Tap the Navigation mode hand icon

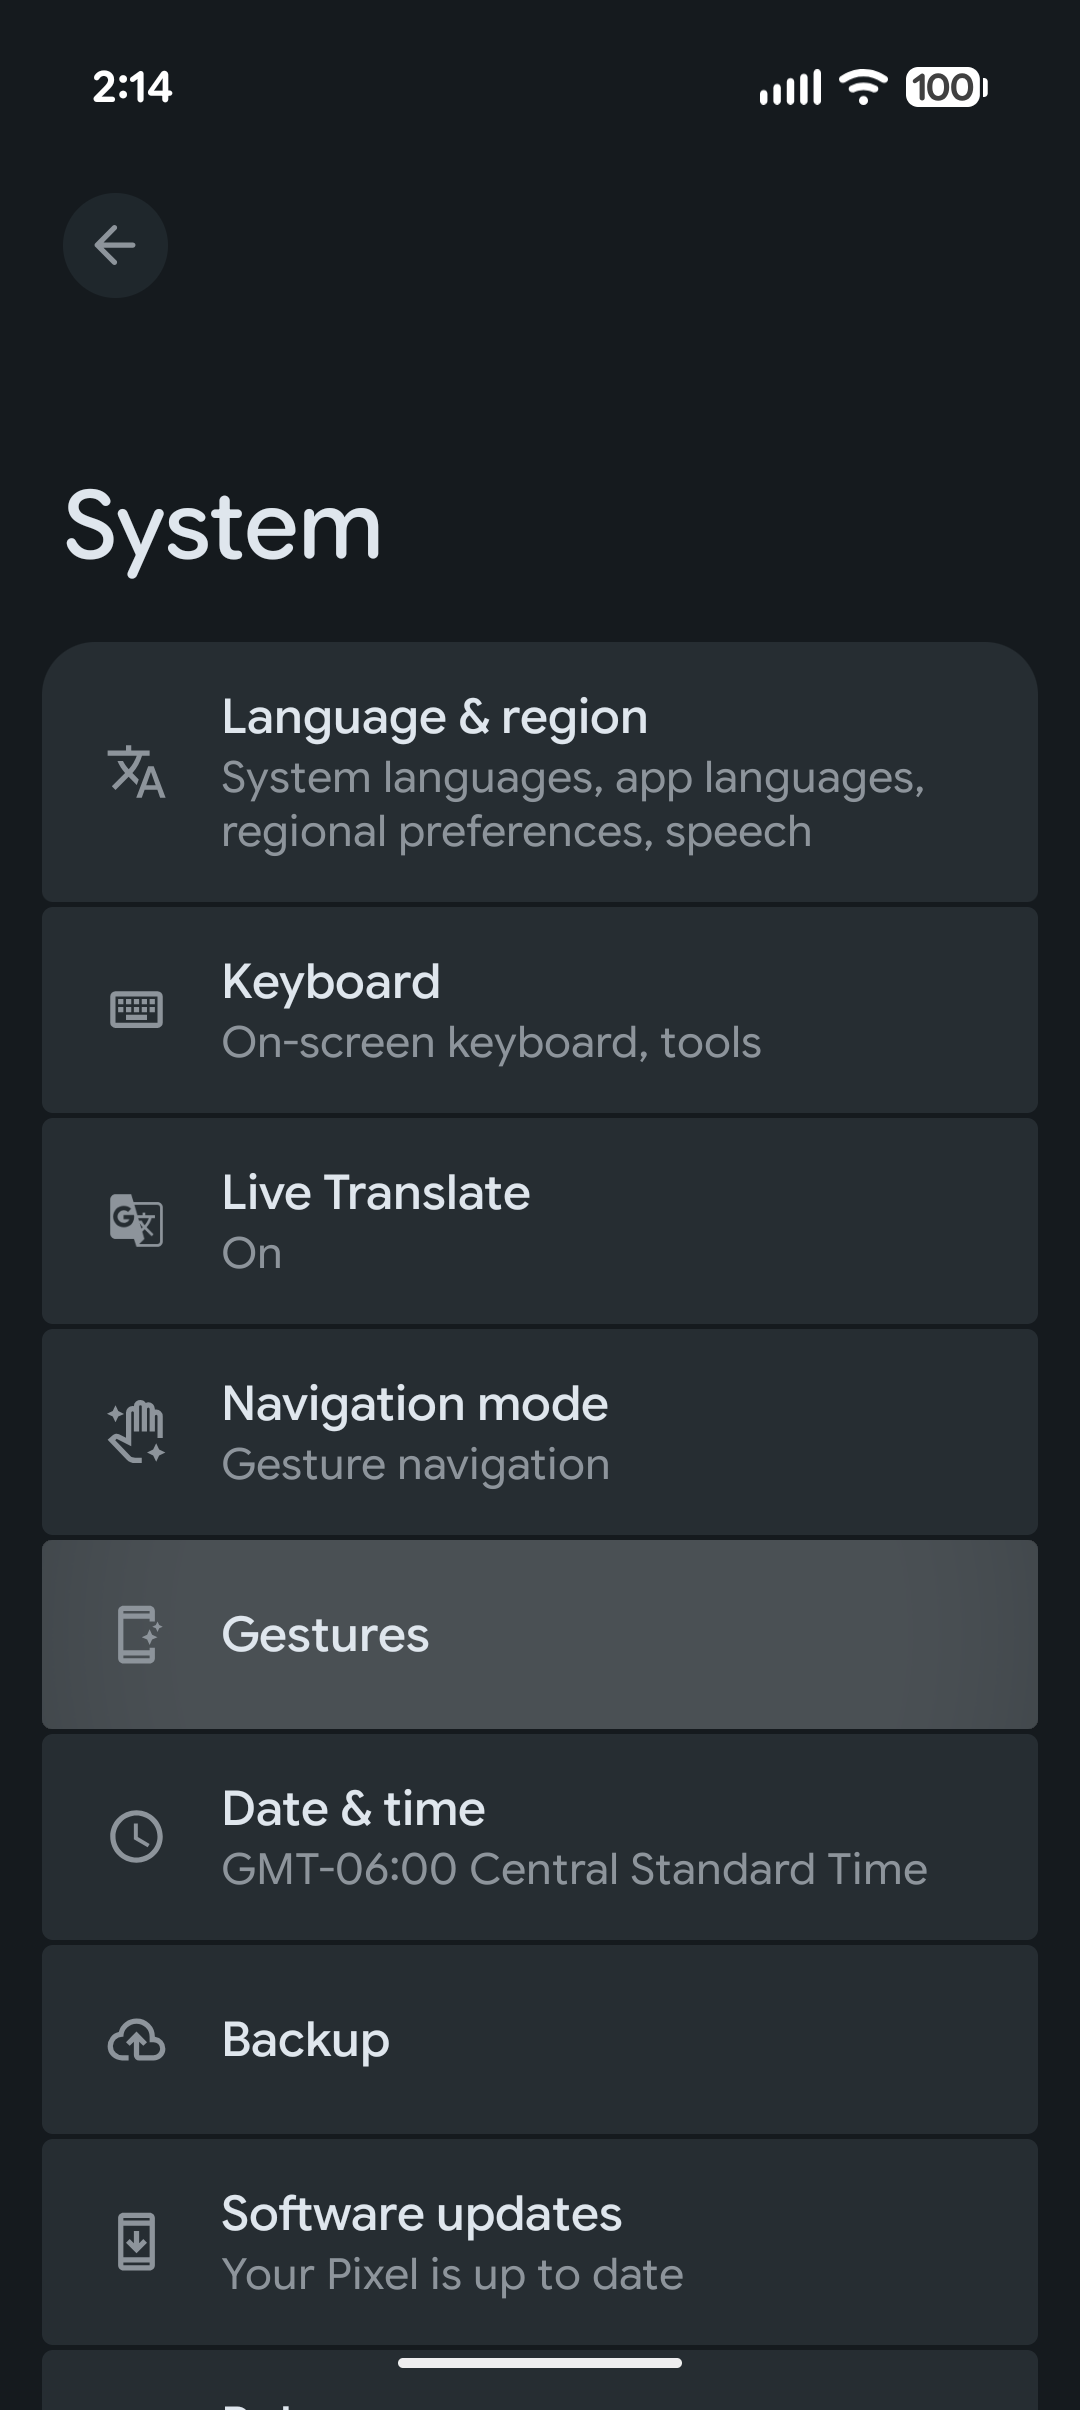pyautogui.click(x=136, y=1432)
